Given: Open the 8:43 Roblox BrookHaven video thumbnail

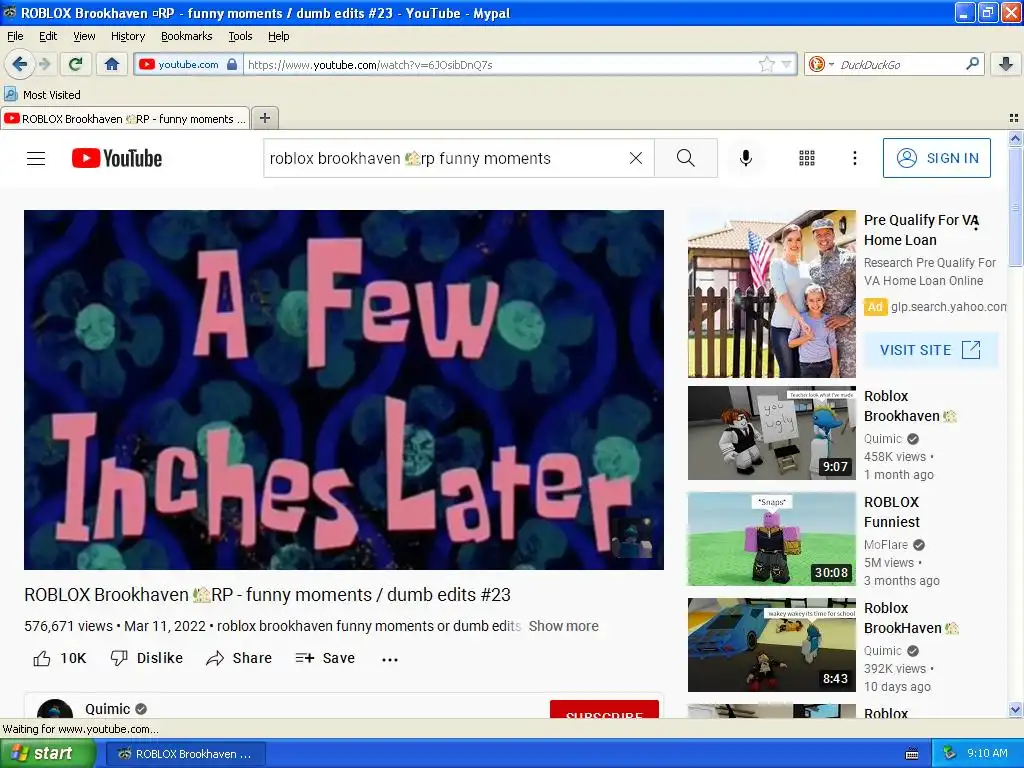Looking at the screenshot, I should (771, 645).
